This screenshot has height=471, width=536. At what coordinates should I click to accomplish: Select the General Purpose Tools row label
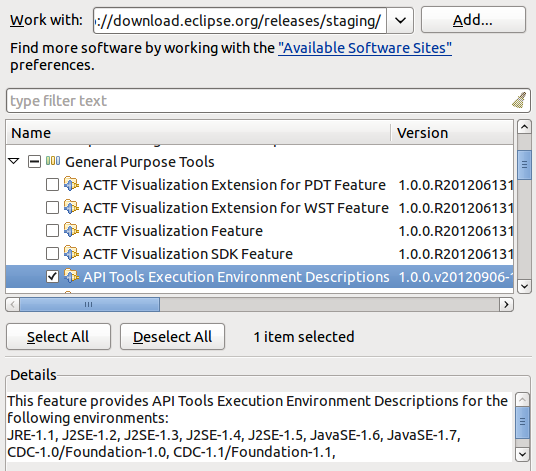[x=139, y=162]
